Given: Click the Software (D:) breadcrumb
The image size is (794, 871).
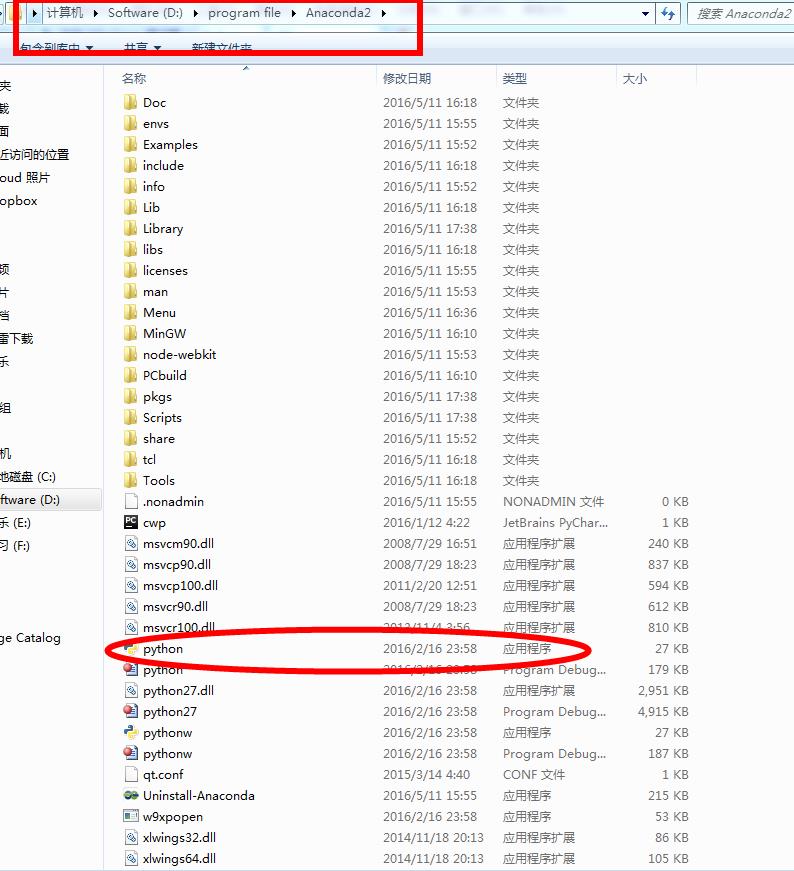Looking at the screenshot, I should [x=145, y=13].
